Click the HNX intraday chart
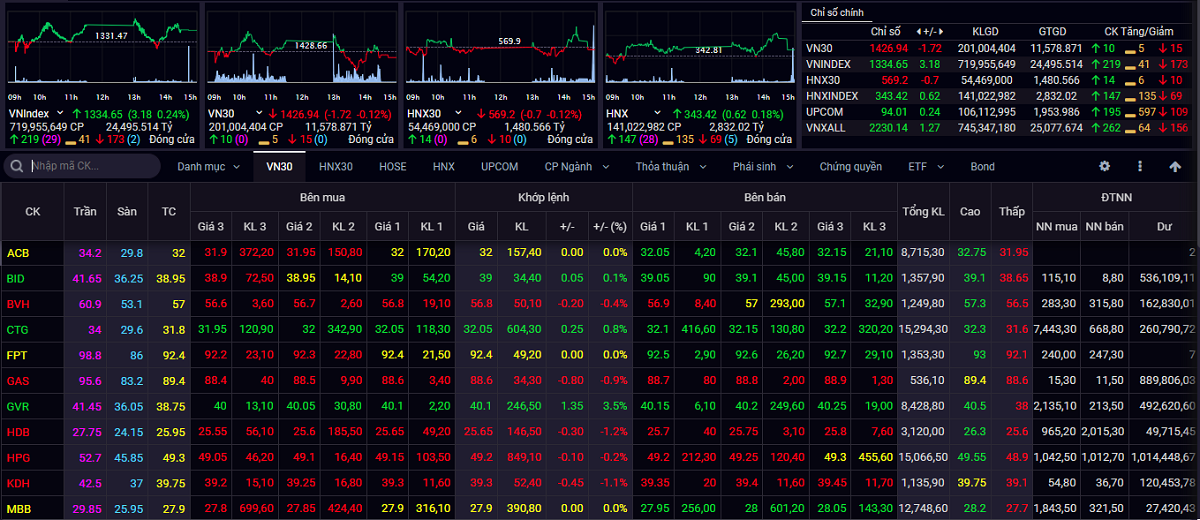The height and width of the screenshot is (520, 1200). click(700, 47)
